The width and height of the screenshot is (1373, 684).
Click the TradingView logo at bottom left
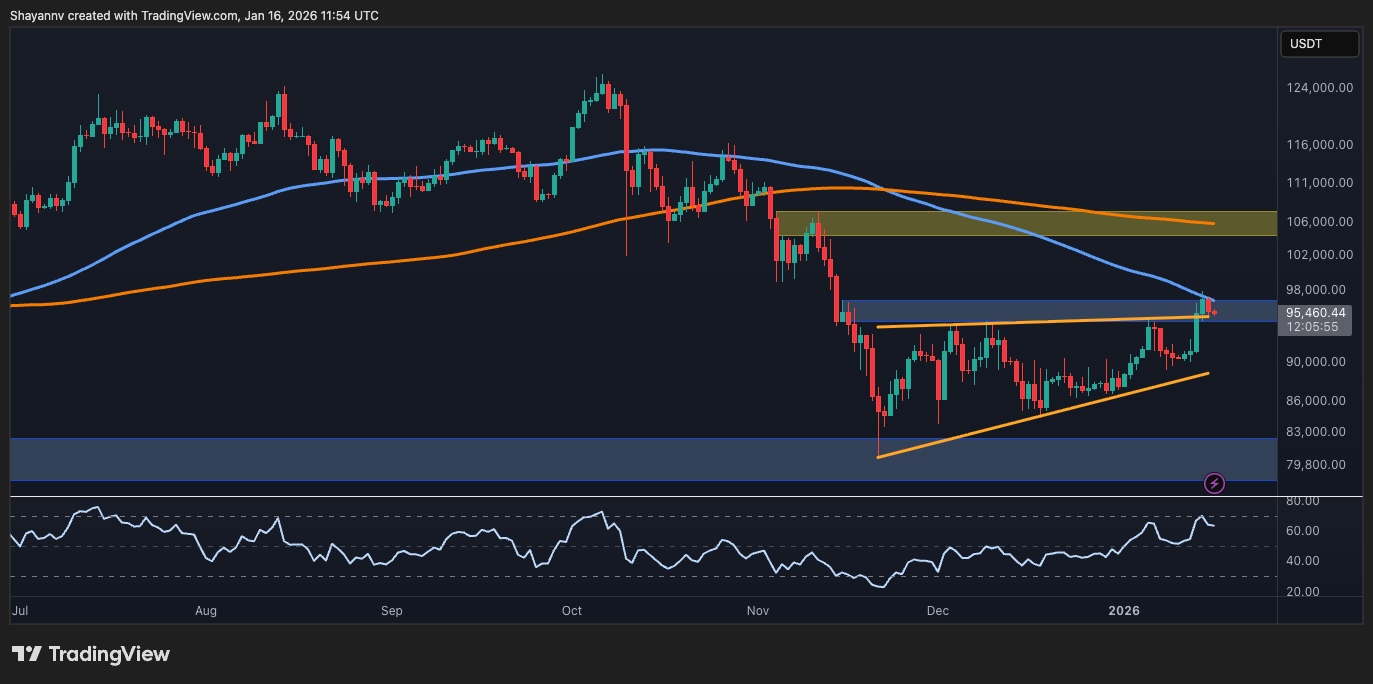tap(90, 654)
